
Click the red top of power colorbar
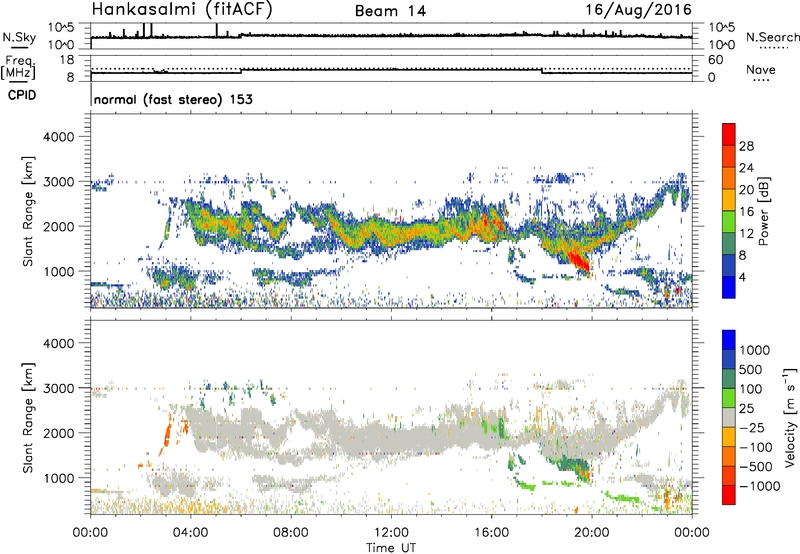coord(729,134)
